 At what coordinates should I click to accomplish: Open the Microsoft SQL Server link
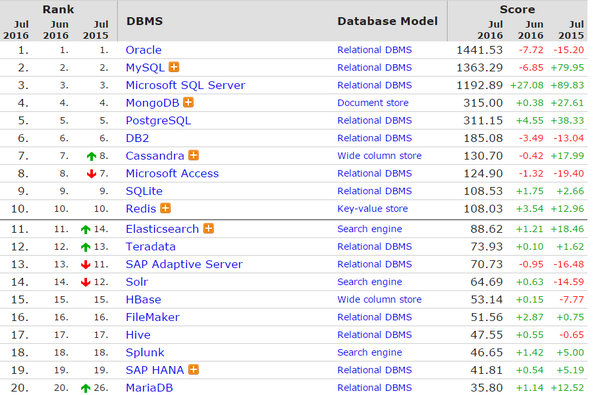pyautogui.click(x=185, y=85)
